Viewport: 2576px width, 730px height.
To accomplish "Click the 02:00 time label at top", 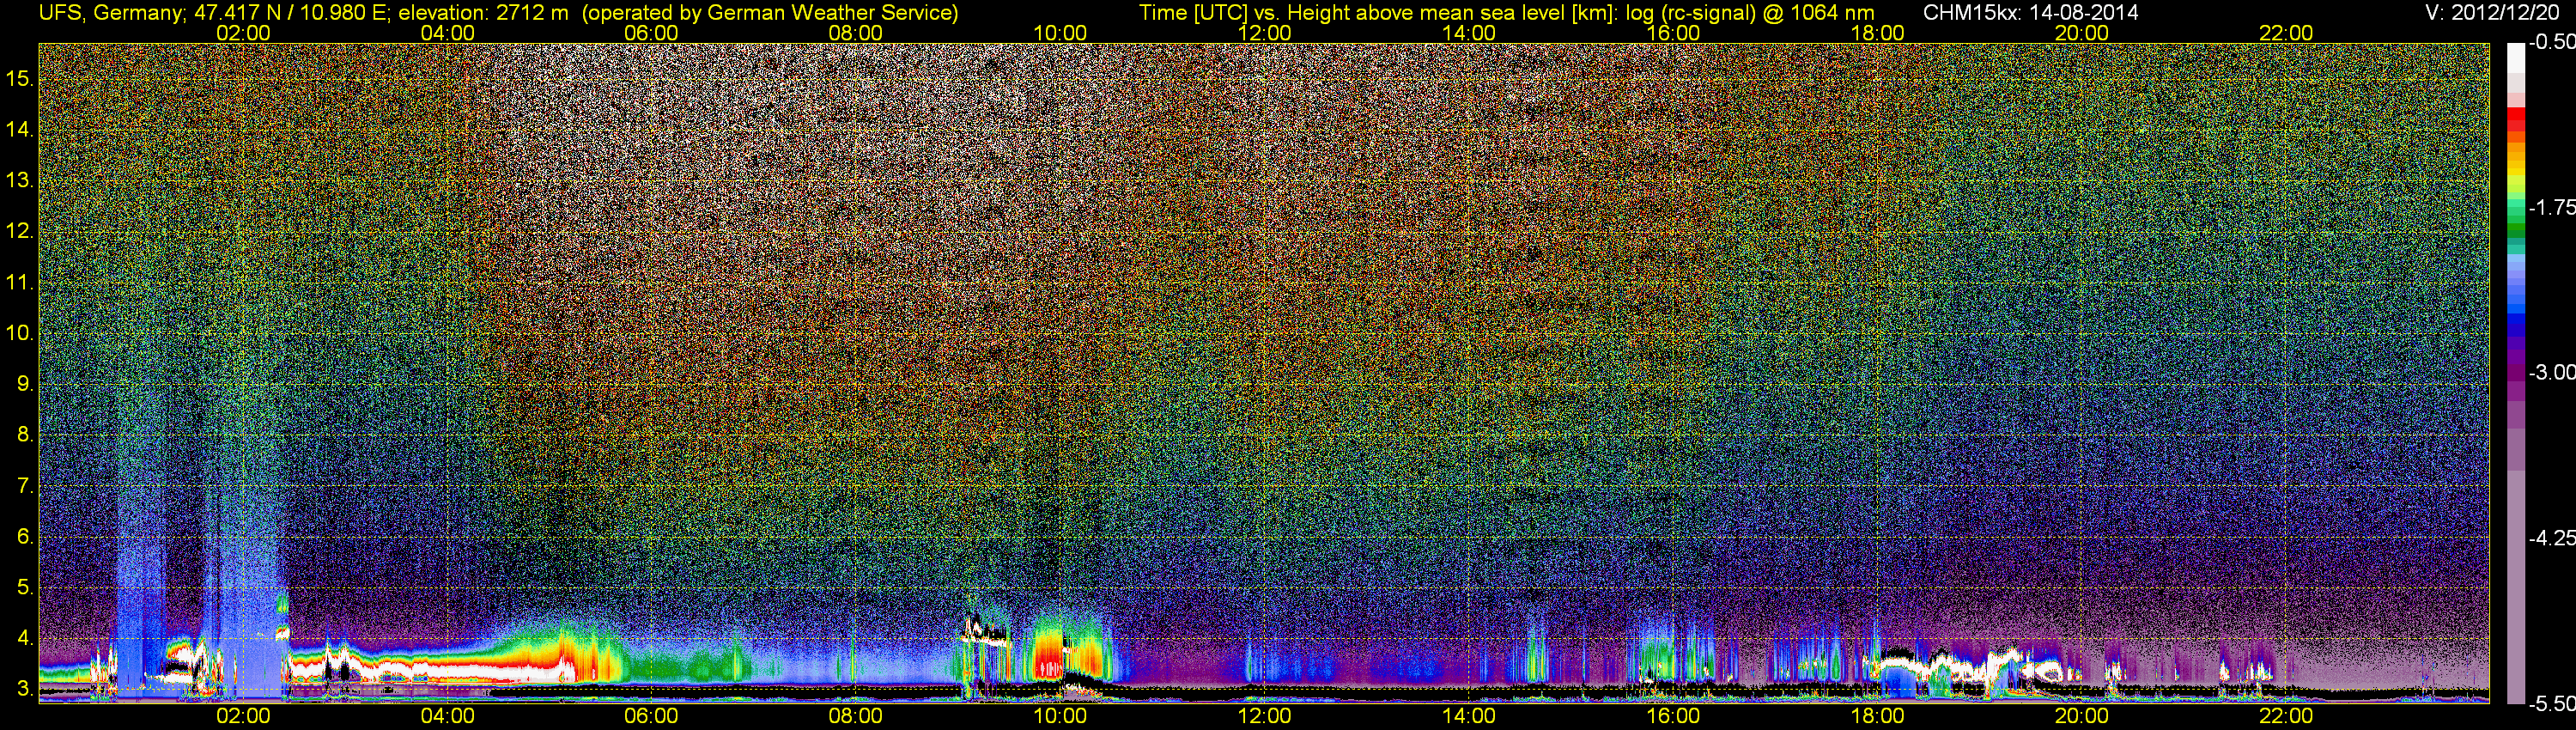I will (x=243, y=33).
